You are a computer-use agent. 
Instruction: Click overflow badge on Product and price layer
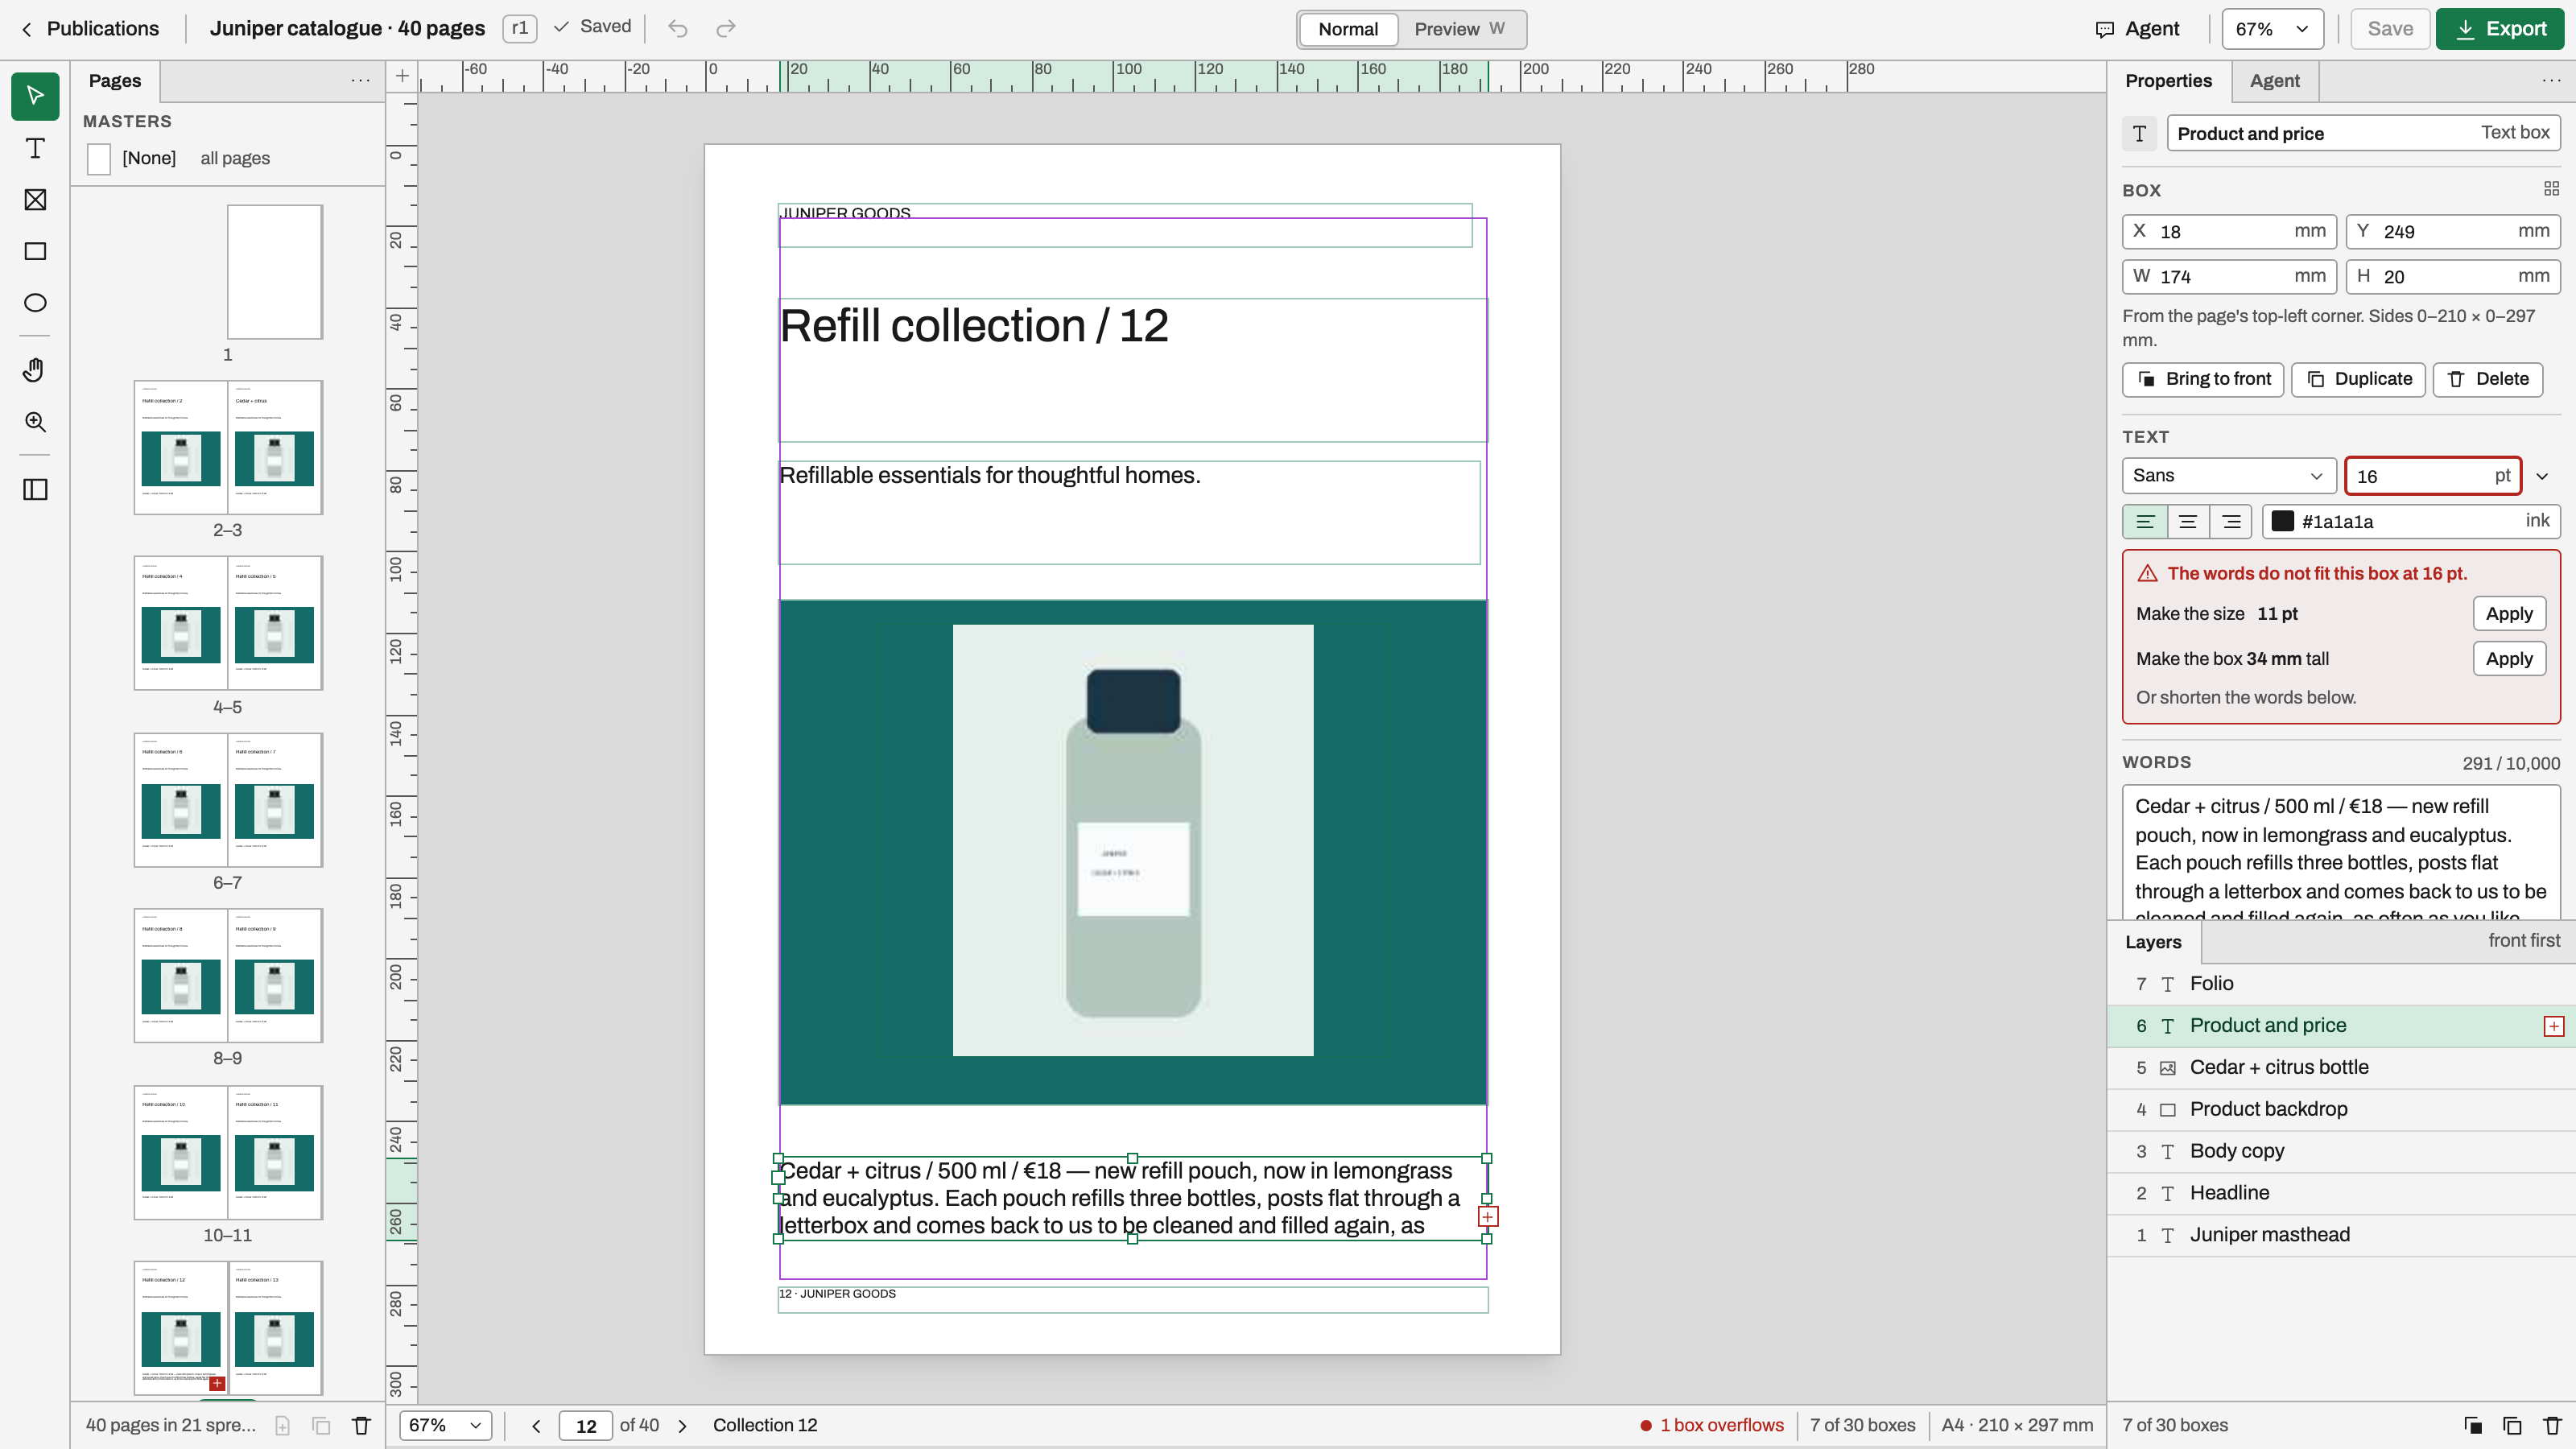[2554, 1026]
